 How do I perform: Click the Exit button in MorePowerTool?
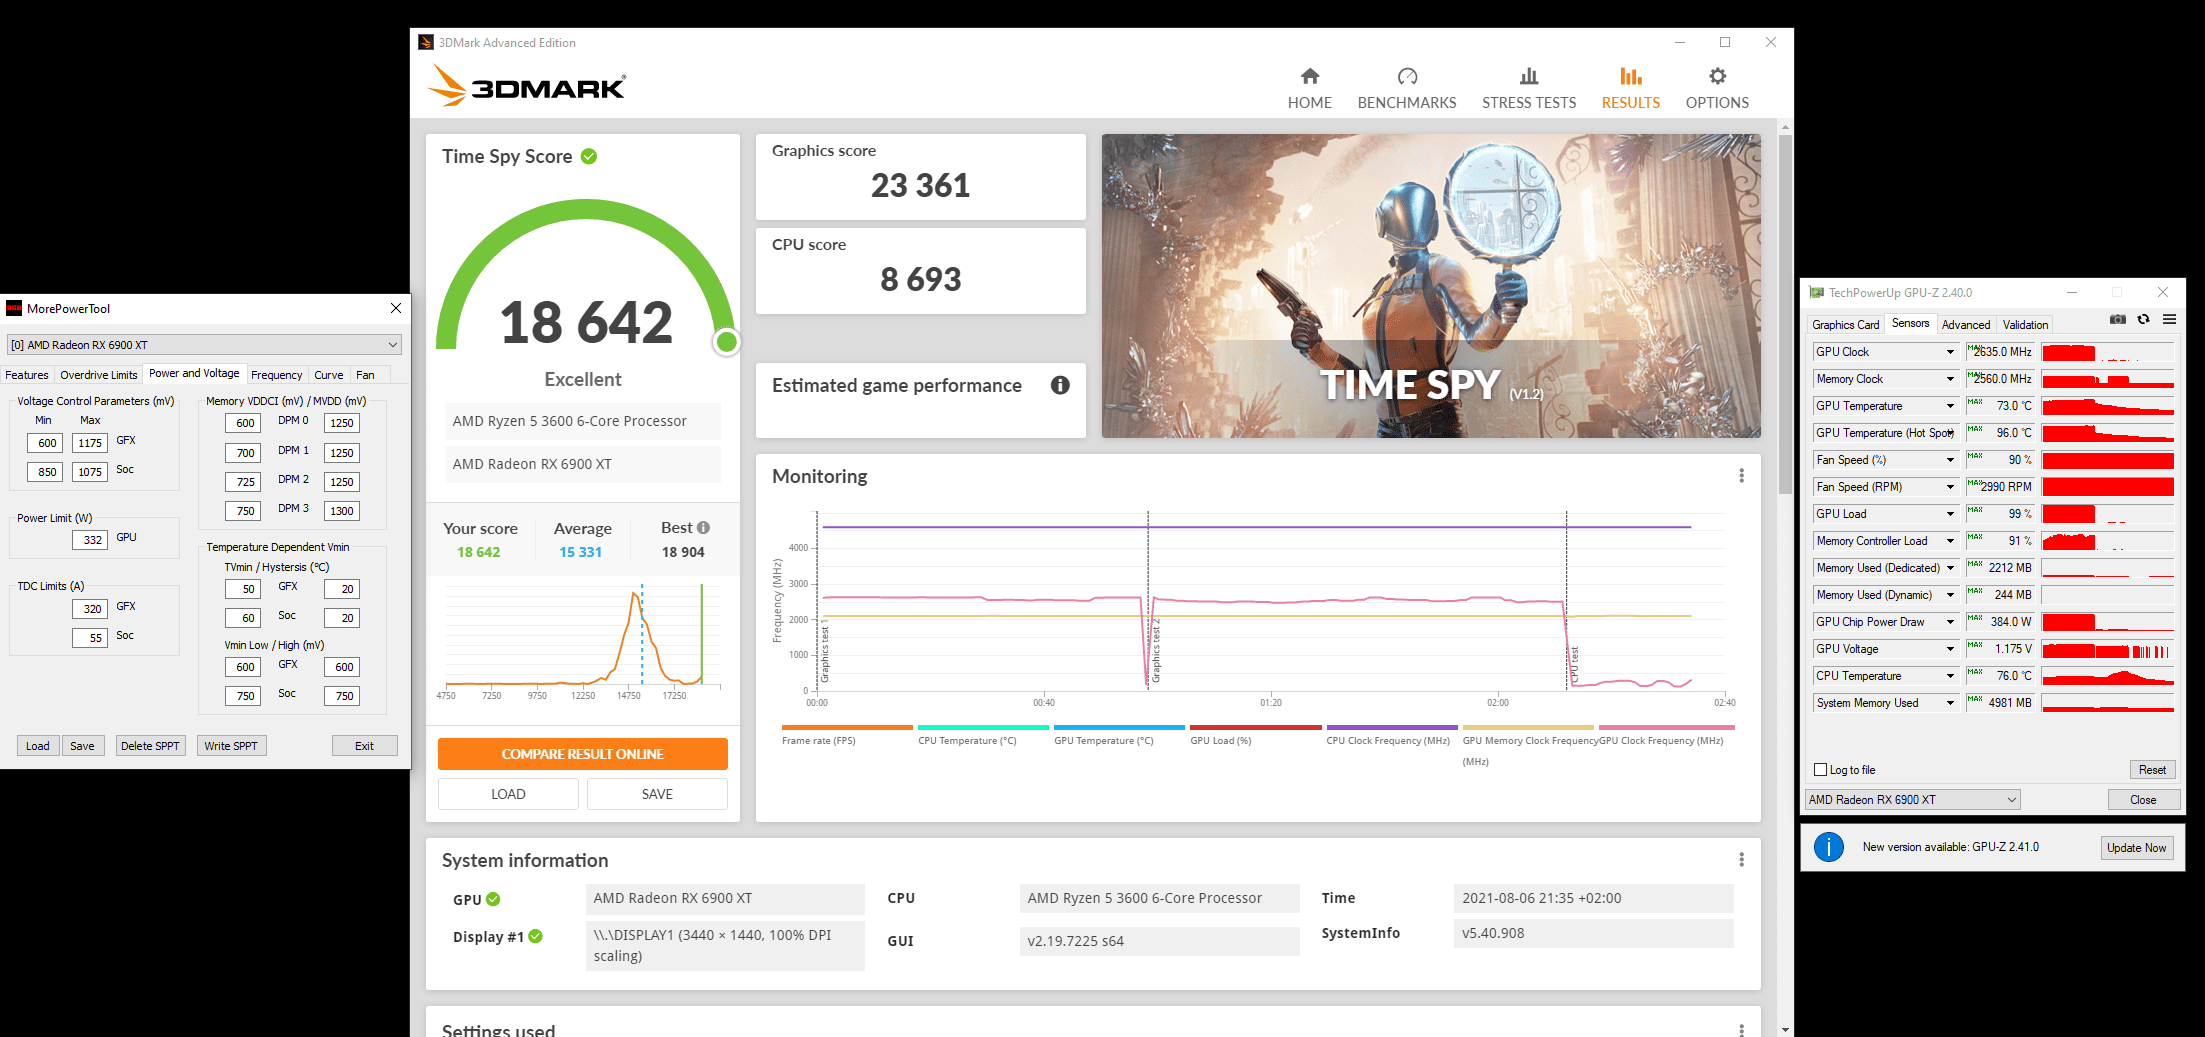point(364,746)
